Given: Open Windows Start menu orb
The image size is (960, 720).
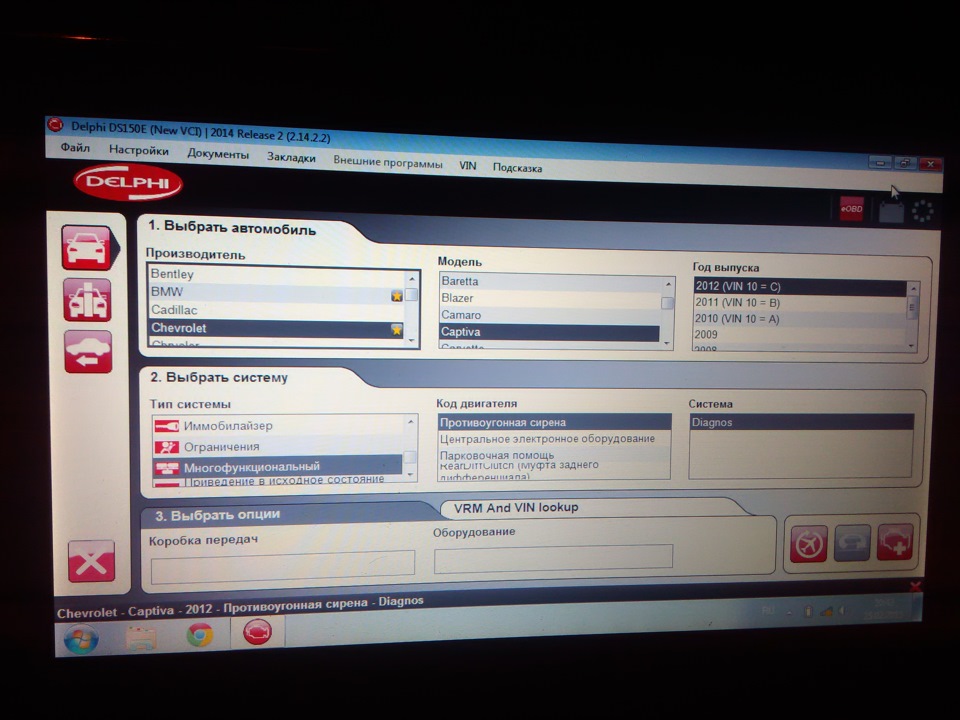Looking at the screenshot, I should tap(81, 639).
